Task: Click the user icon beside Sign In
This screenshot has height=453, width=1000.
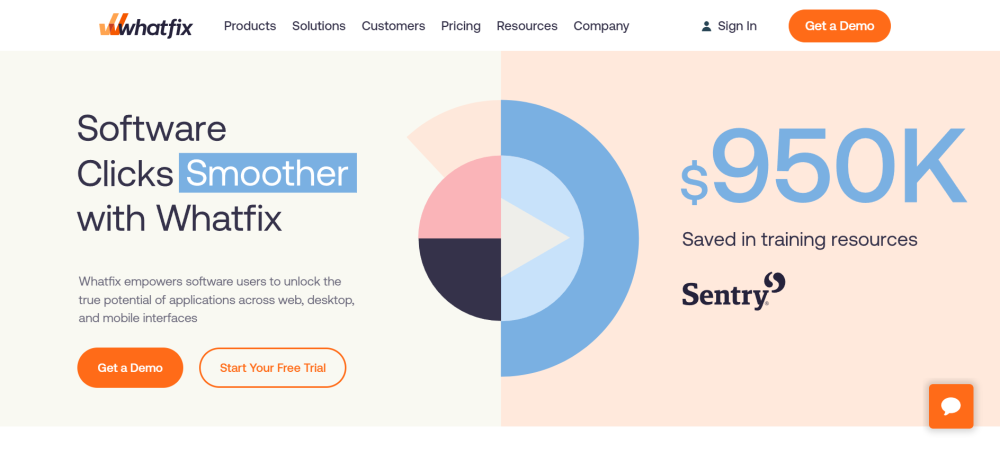Action: point(707,26)
